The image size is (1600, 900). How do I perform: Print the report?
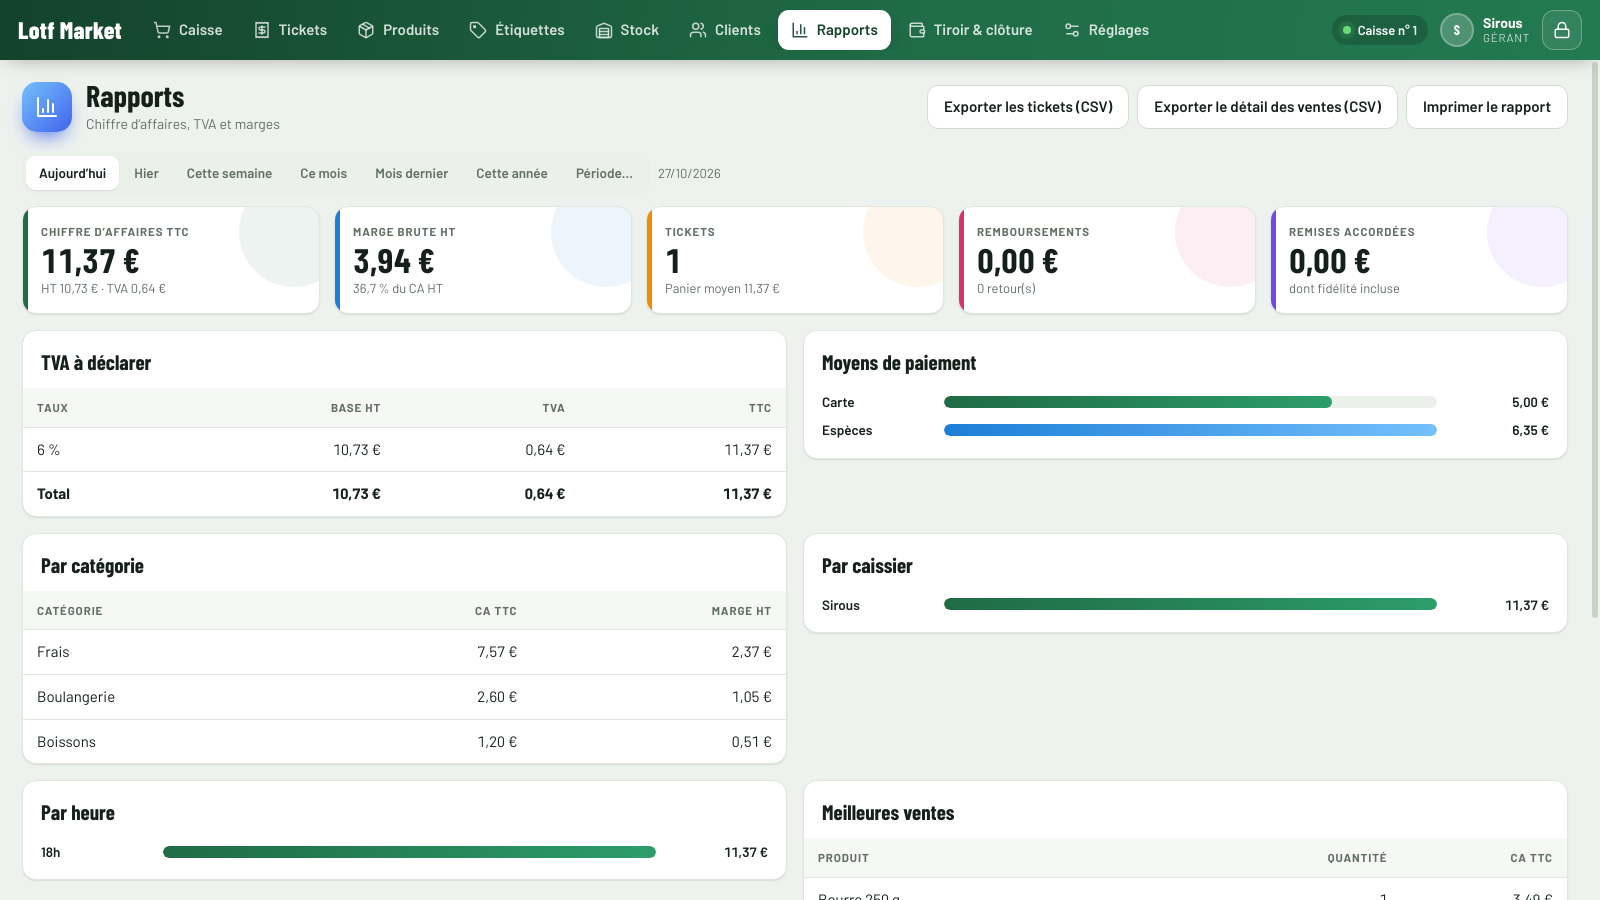coord(1487,107)
